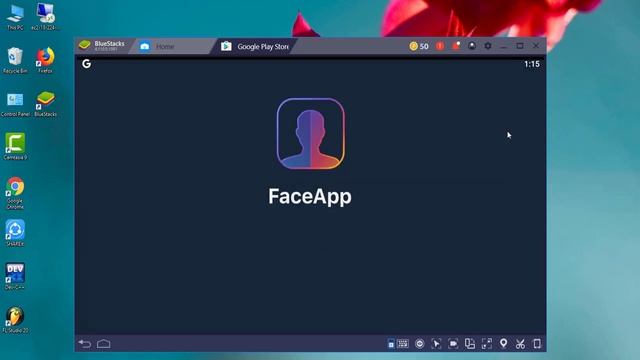The height and width of the screenshot is (360, 640).
Task: Open the BlueStacks coins balance showing 50
Action: pyautogui.click(x=419, y=46)
